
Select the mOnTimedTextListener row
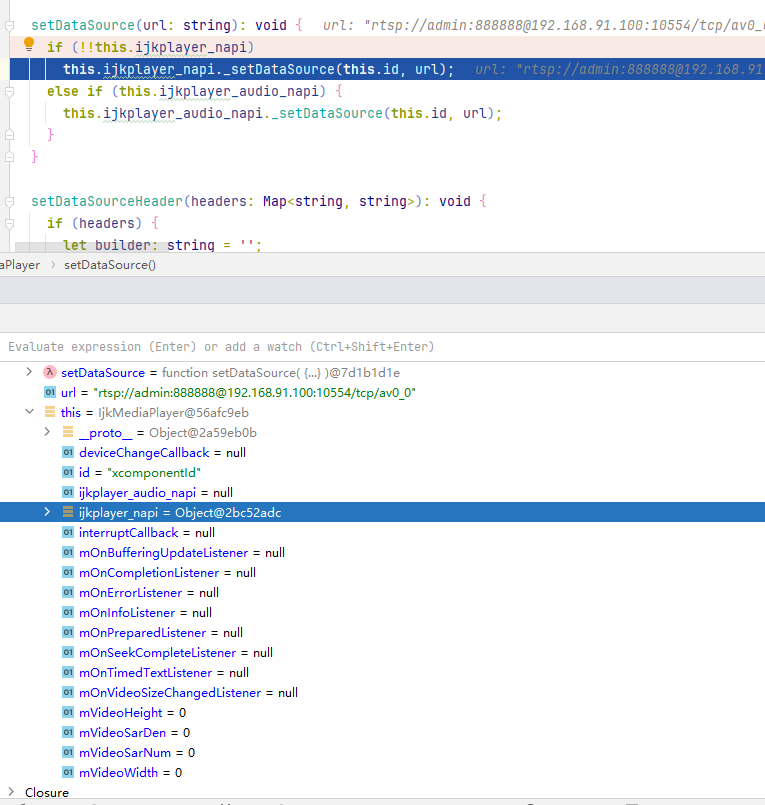click(x=382, y=673)
